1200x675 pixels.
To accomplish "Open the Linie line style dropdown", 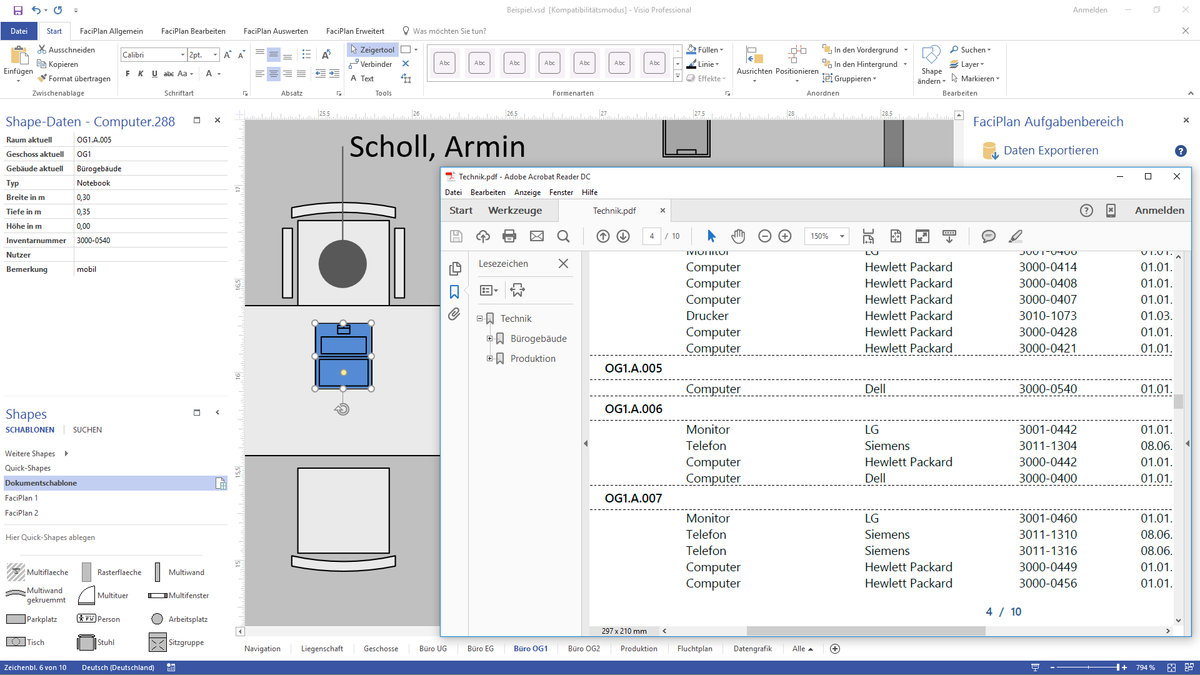I will pyautogui.click(x=703, y=64).
